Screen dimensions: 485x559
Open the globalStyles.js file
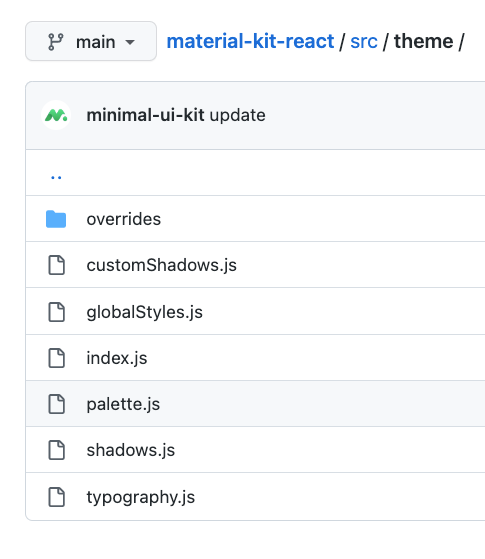pyautogui.click(x=144, y=312)
